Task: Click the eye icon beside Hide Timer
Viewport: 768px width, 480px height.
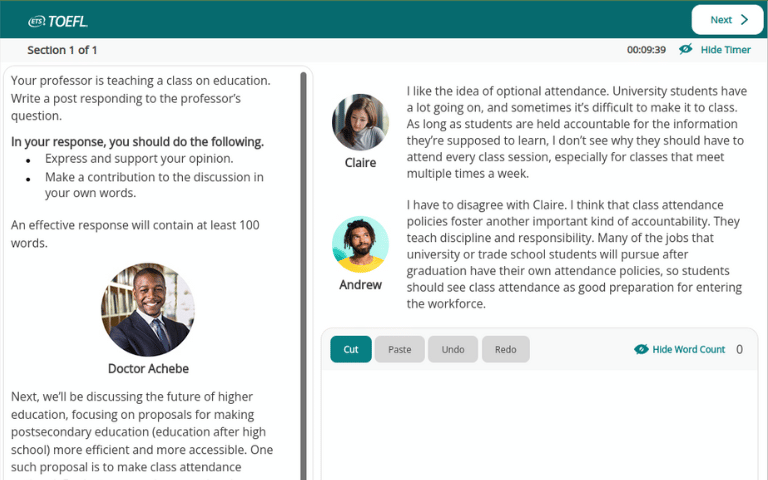Action: 686,50
